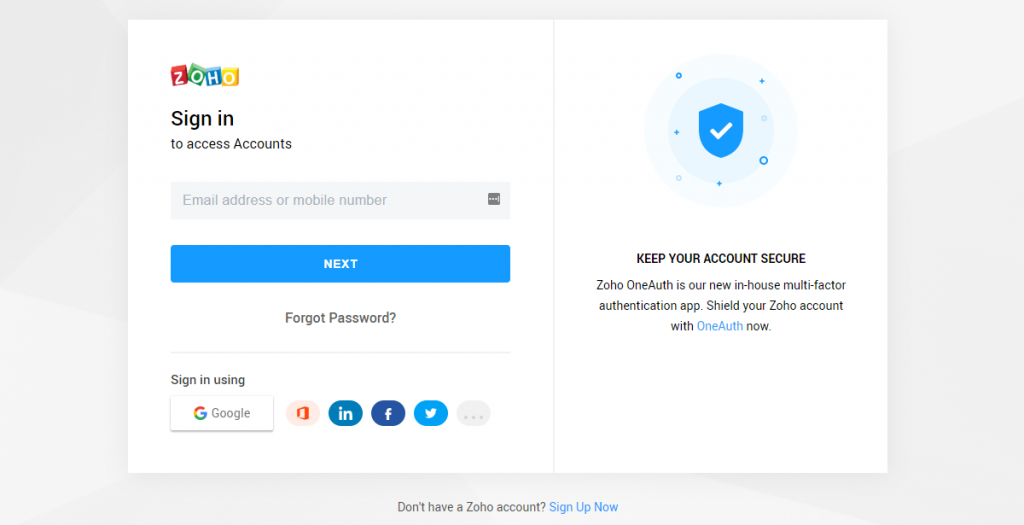Show more sign-in providers via ellipsis button
This screenshot has height=525, width=1024.
[x=473, y=413]
